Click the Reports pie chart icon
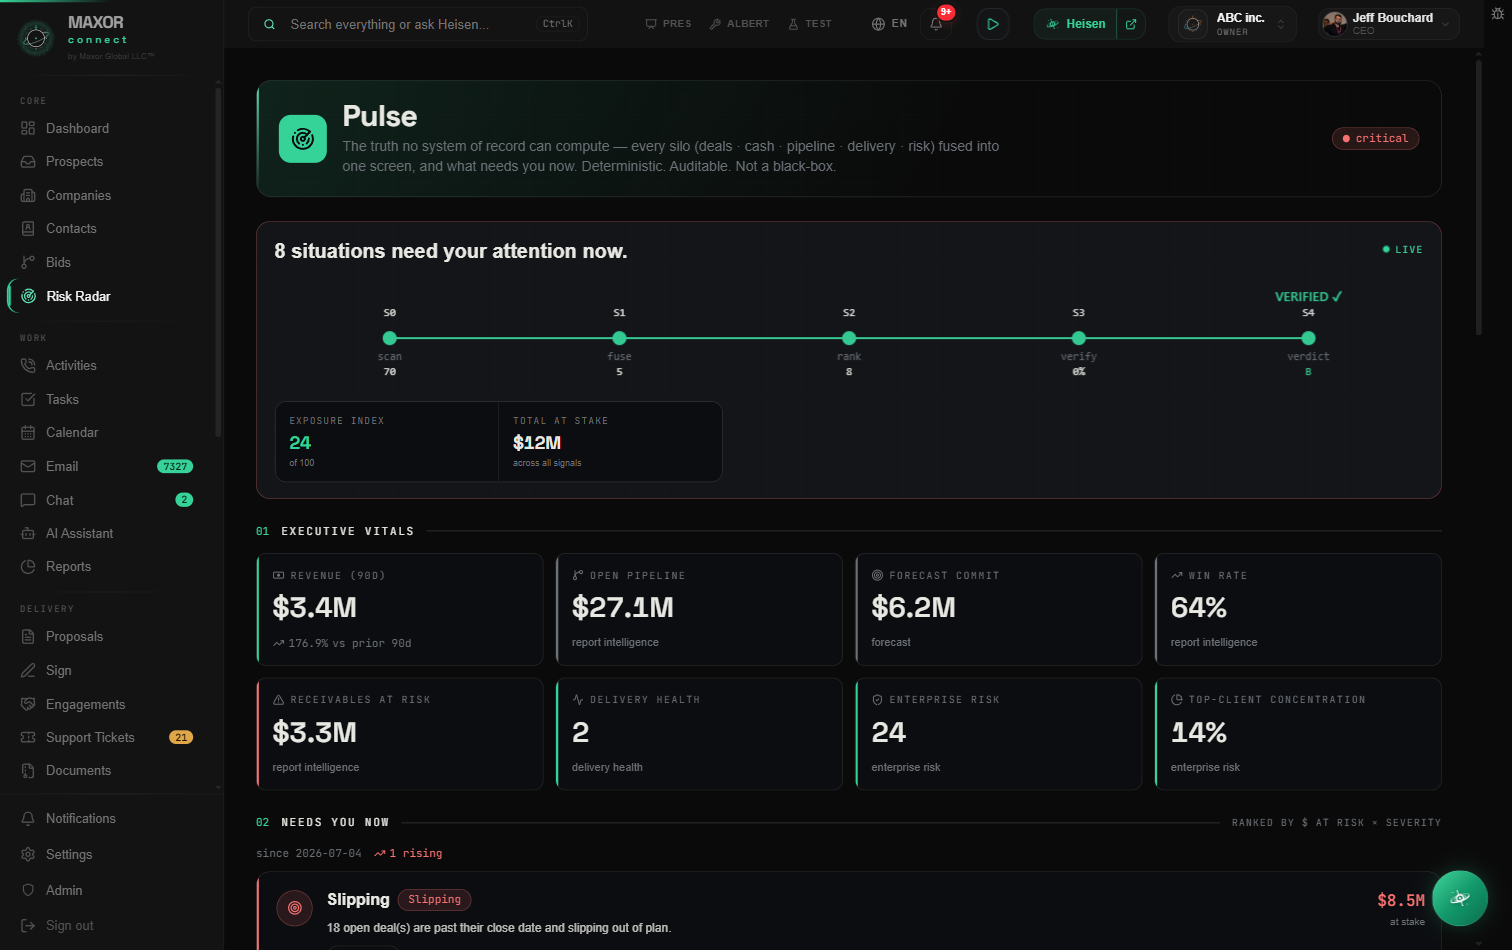Image resolution: width=1512 pixels, height=950 pixels. click(x=28, y=567)
